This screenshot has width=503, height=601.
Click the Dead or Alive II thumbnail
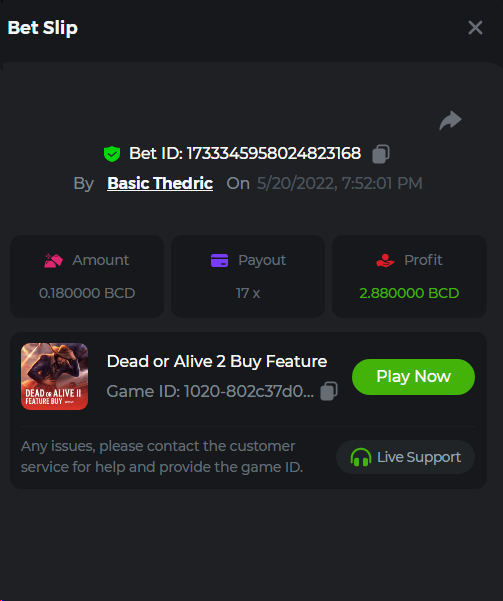coord(54,376)
